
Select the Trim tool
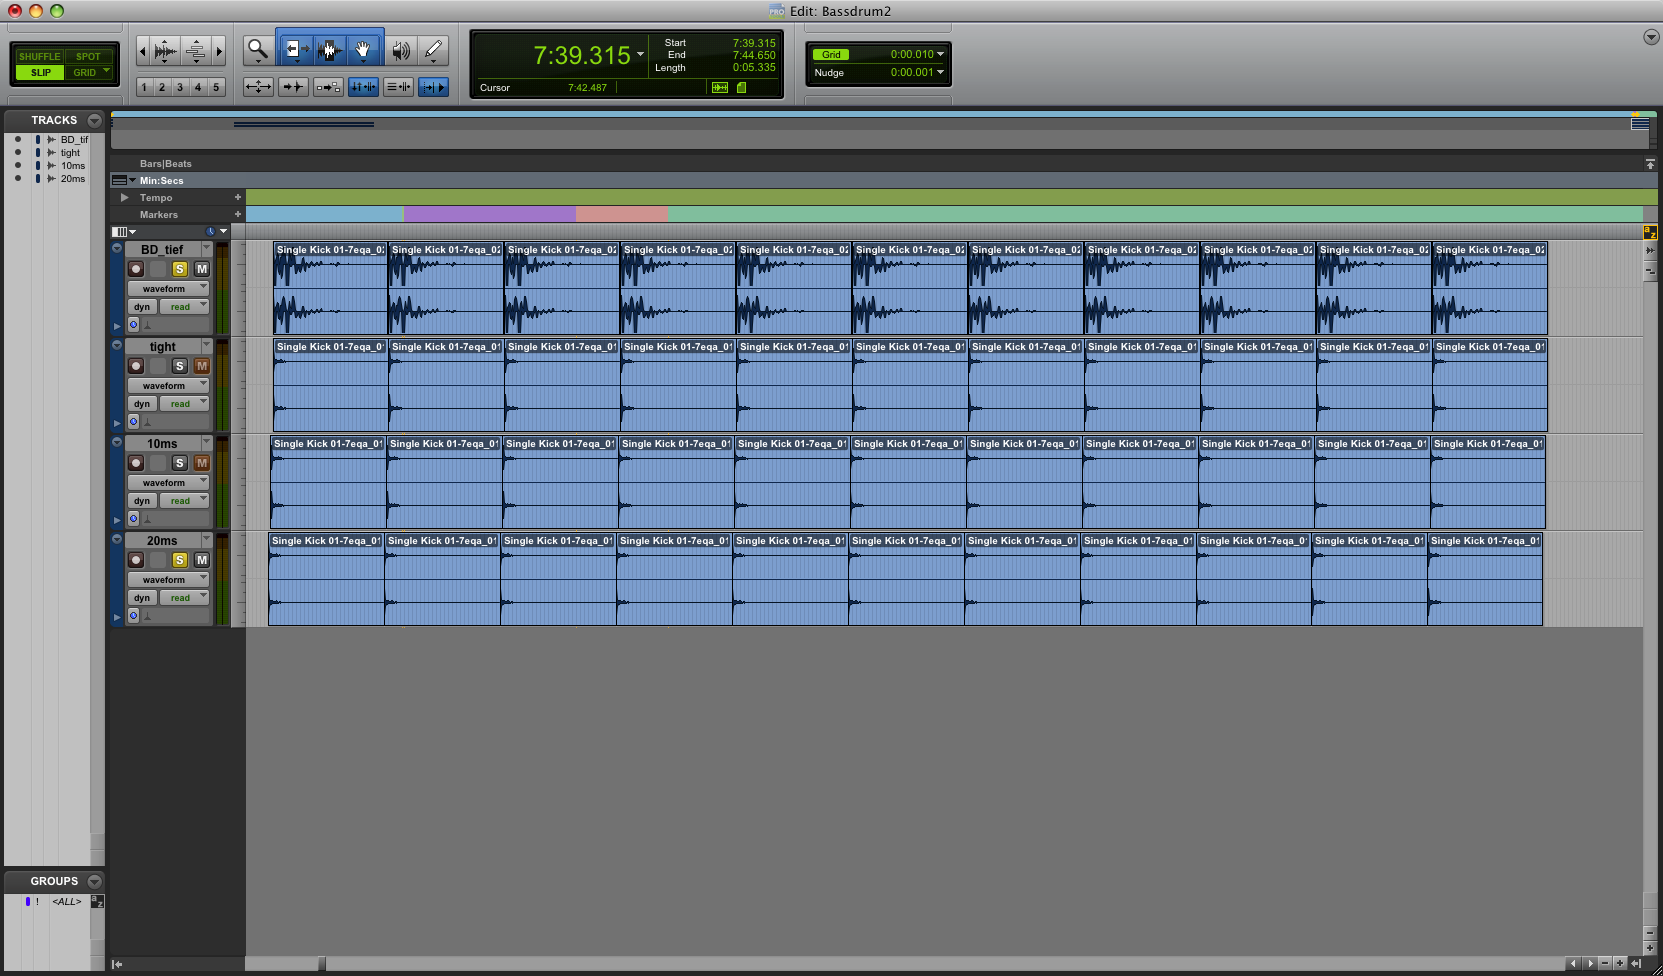click(294, 49)
